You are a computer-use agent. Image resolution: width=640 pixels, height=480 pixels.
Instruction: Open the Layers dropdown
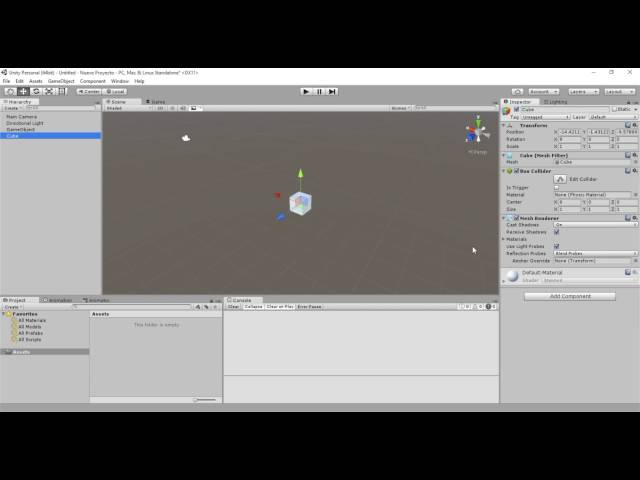(583, 91)
